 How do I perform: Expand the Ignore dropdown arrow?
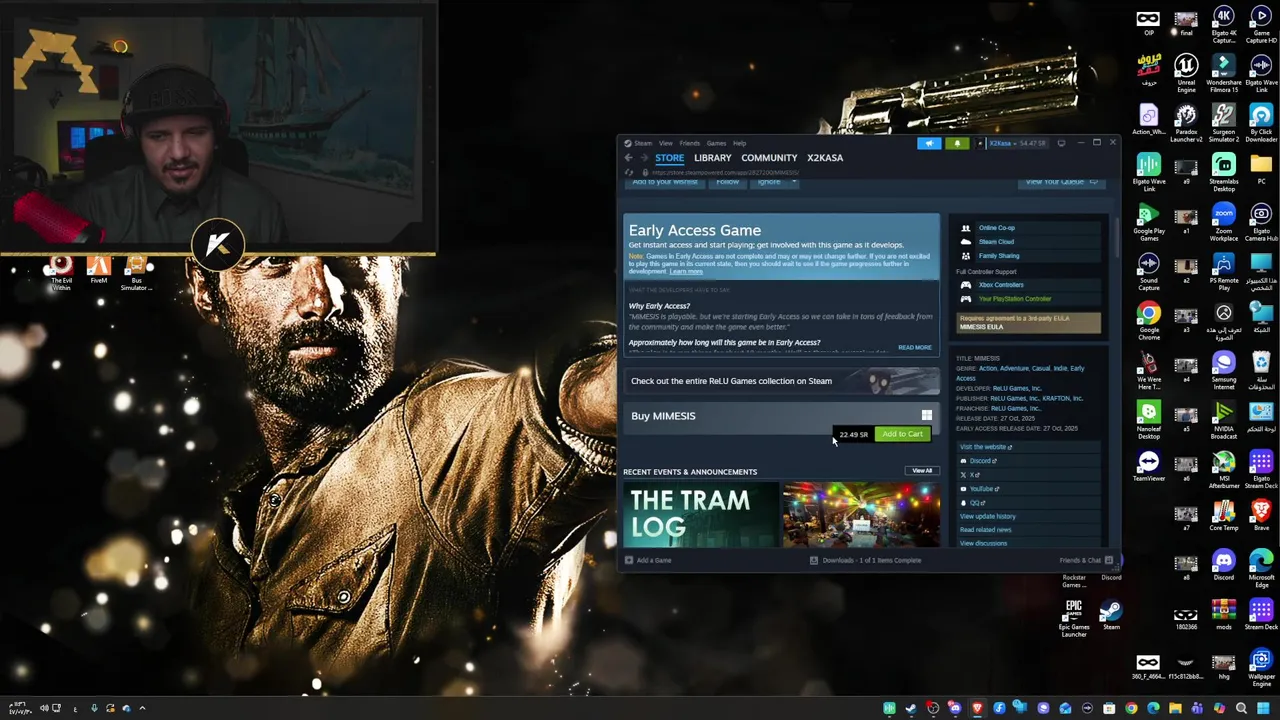point(794,182)
